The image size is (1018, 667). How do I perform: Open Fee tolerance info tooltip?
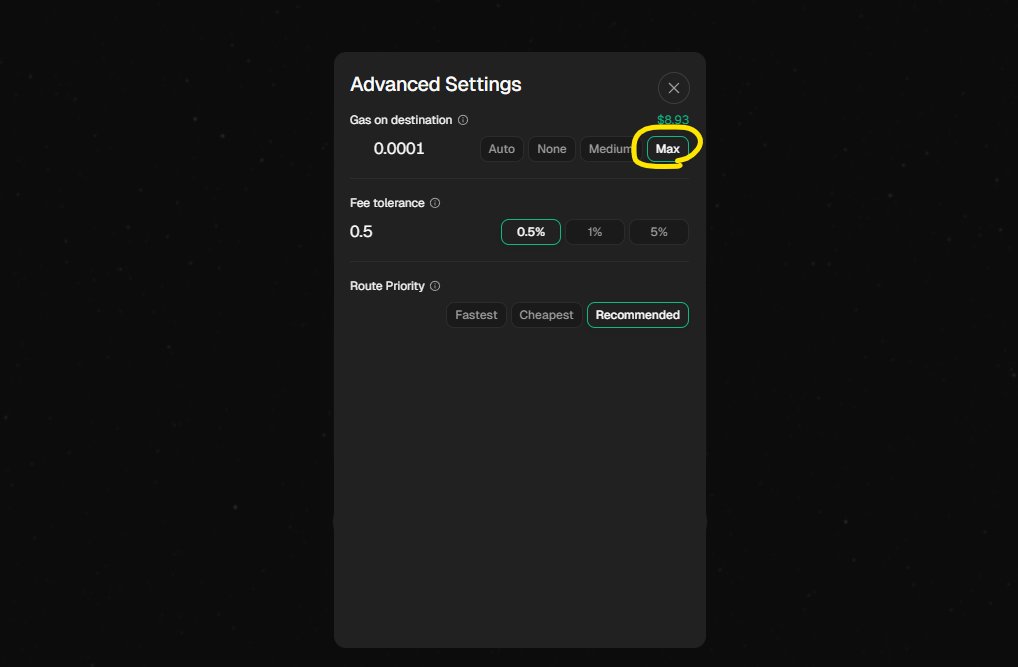click(435, 203)
